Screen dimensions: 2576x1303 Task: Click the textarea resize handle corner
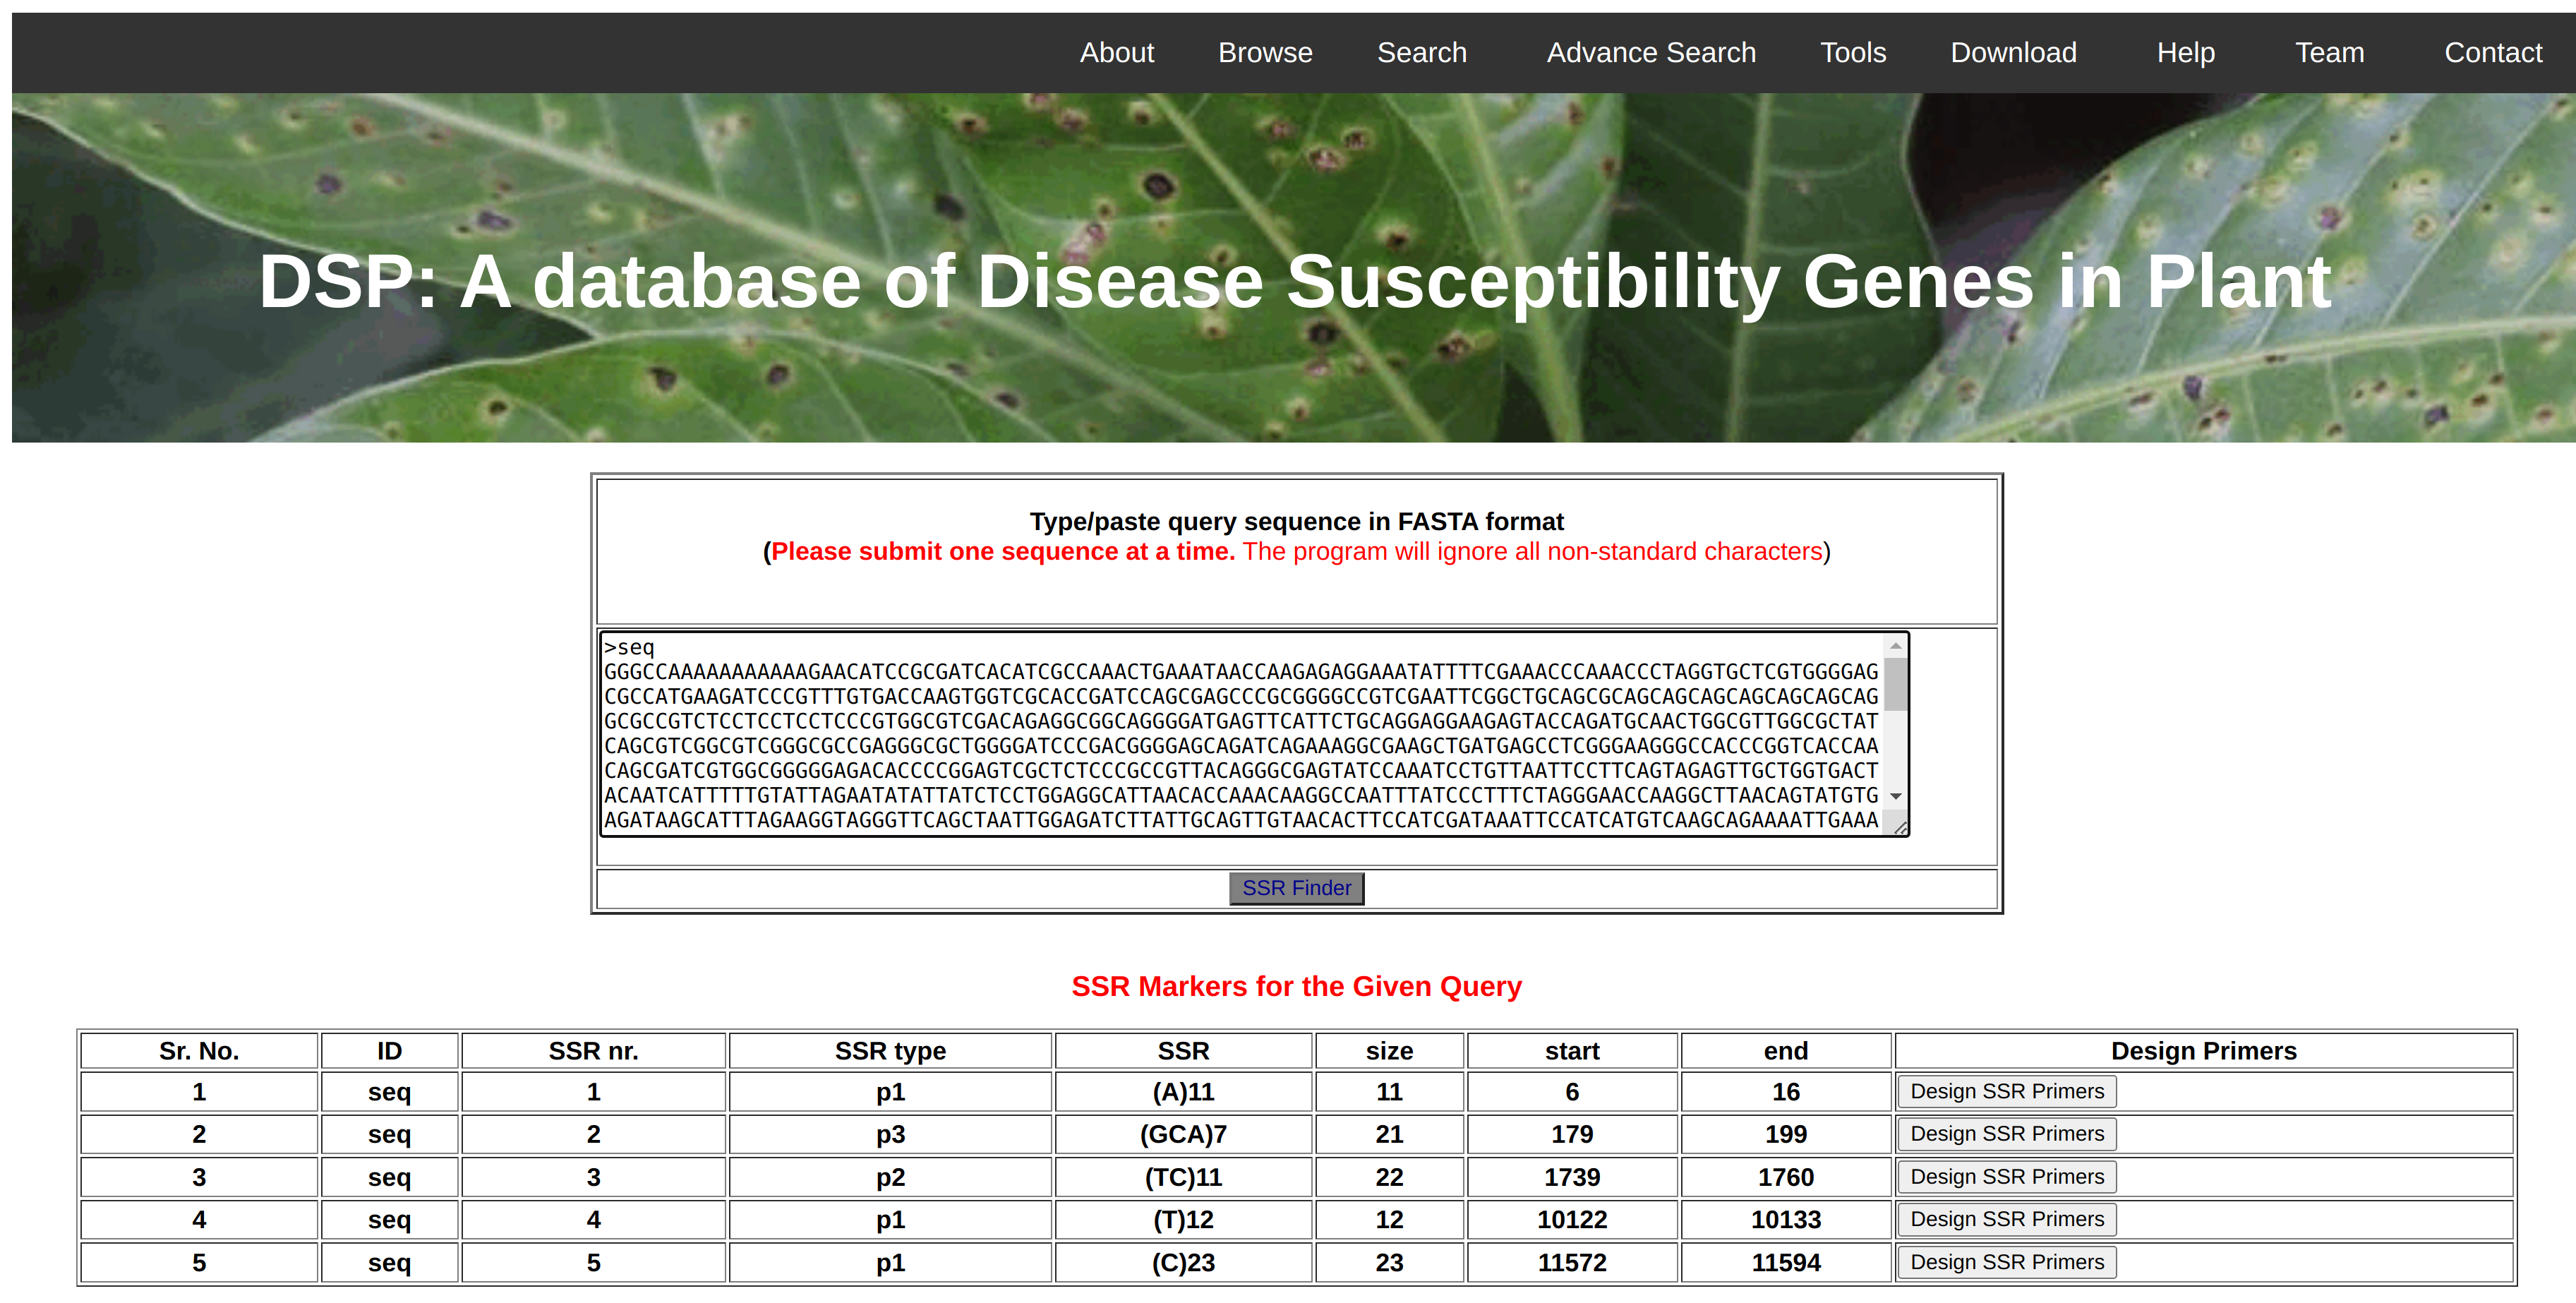tap(1900, 827)
